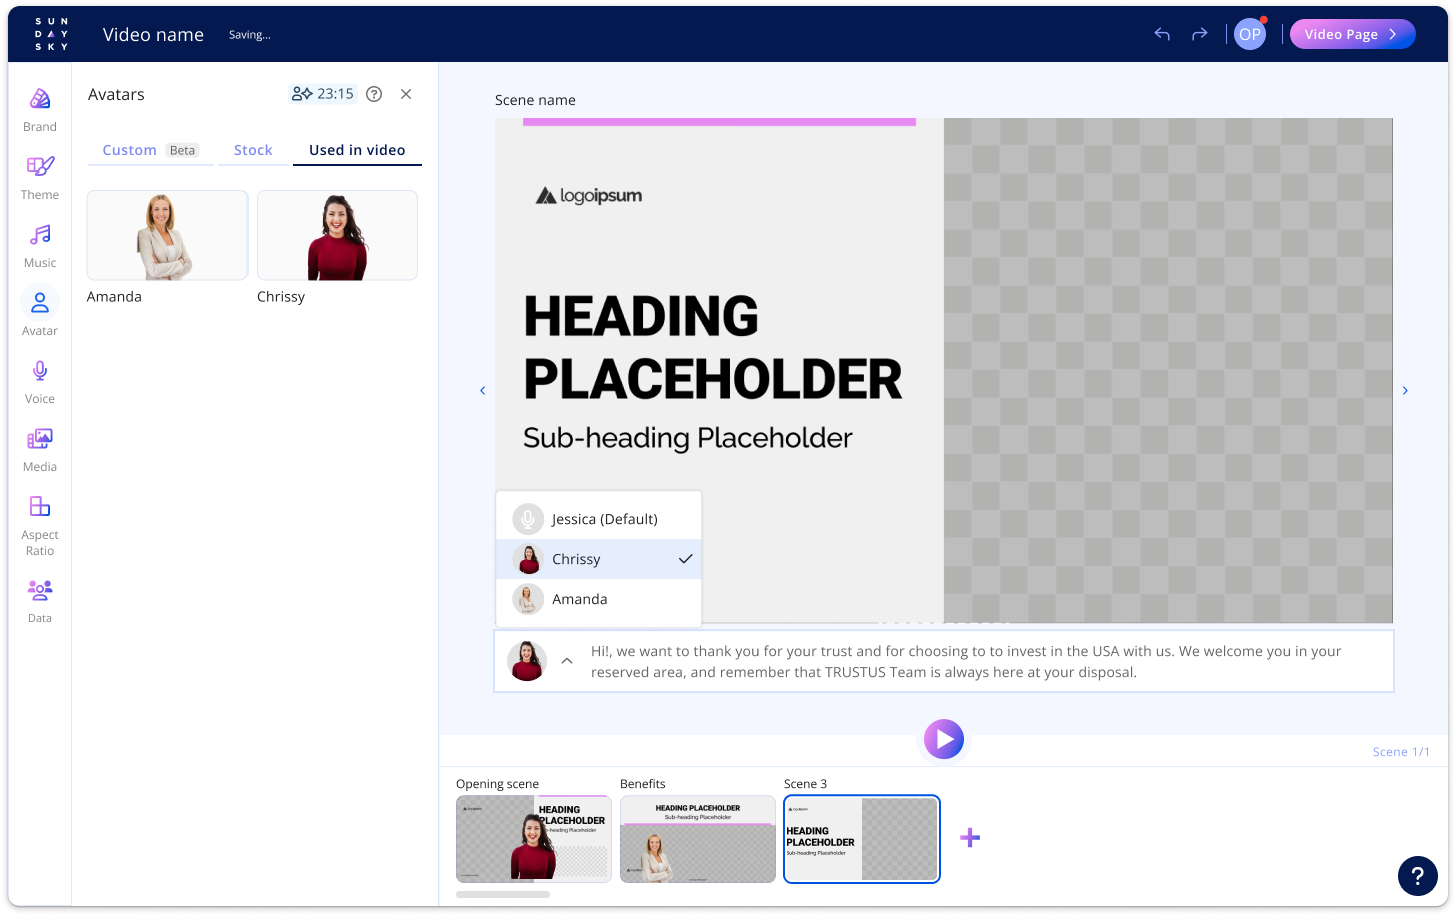Select the Scene 3 thumbnail
Image resolution: width=1456 pixels, height=916 pixels.
point(862,839)
